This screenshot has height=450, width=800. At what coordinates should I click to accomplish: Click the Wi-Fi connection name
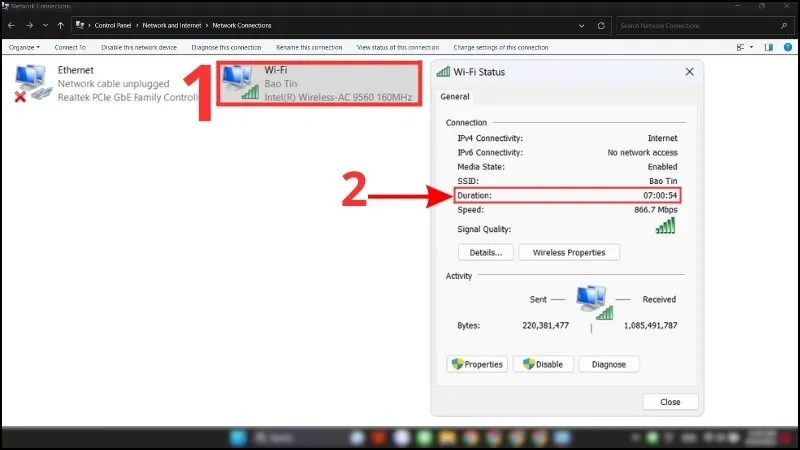[276, 70]
